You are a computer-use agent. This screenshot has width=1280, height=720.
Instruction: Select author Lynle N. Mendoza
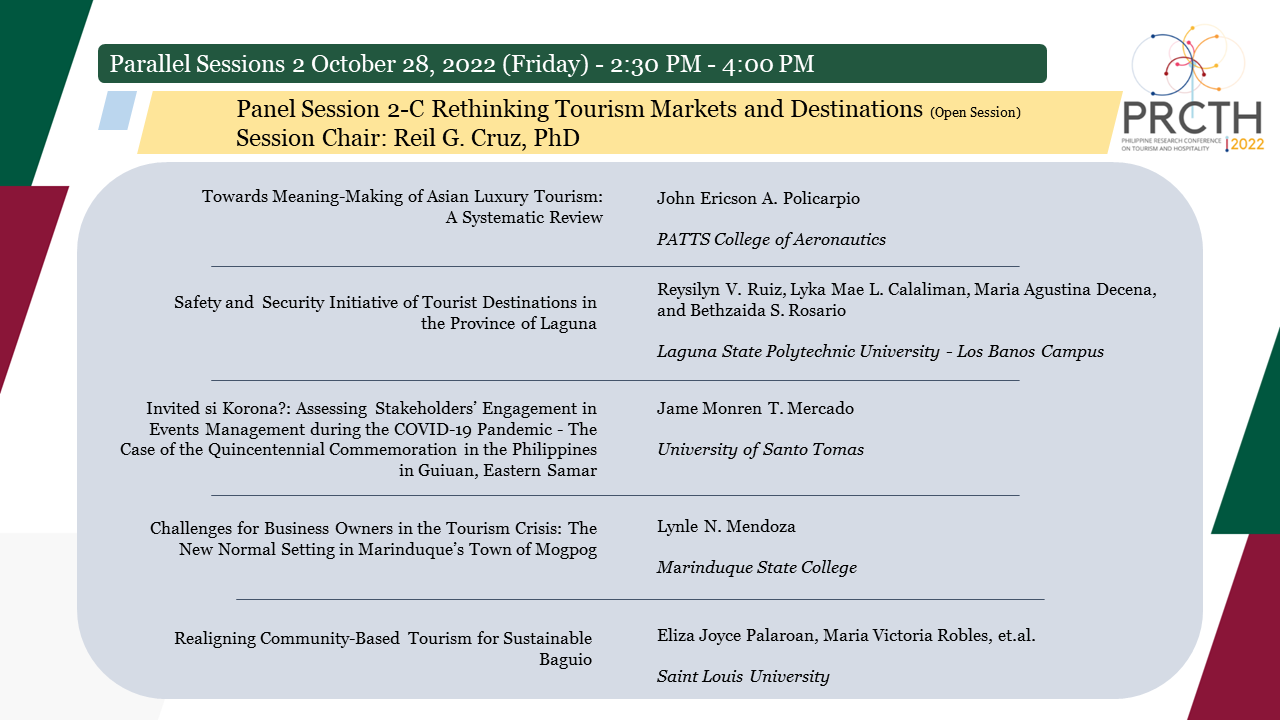tap(726, 526)
